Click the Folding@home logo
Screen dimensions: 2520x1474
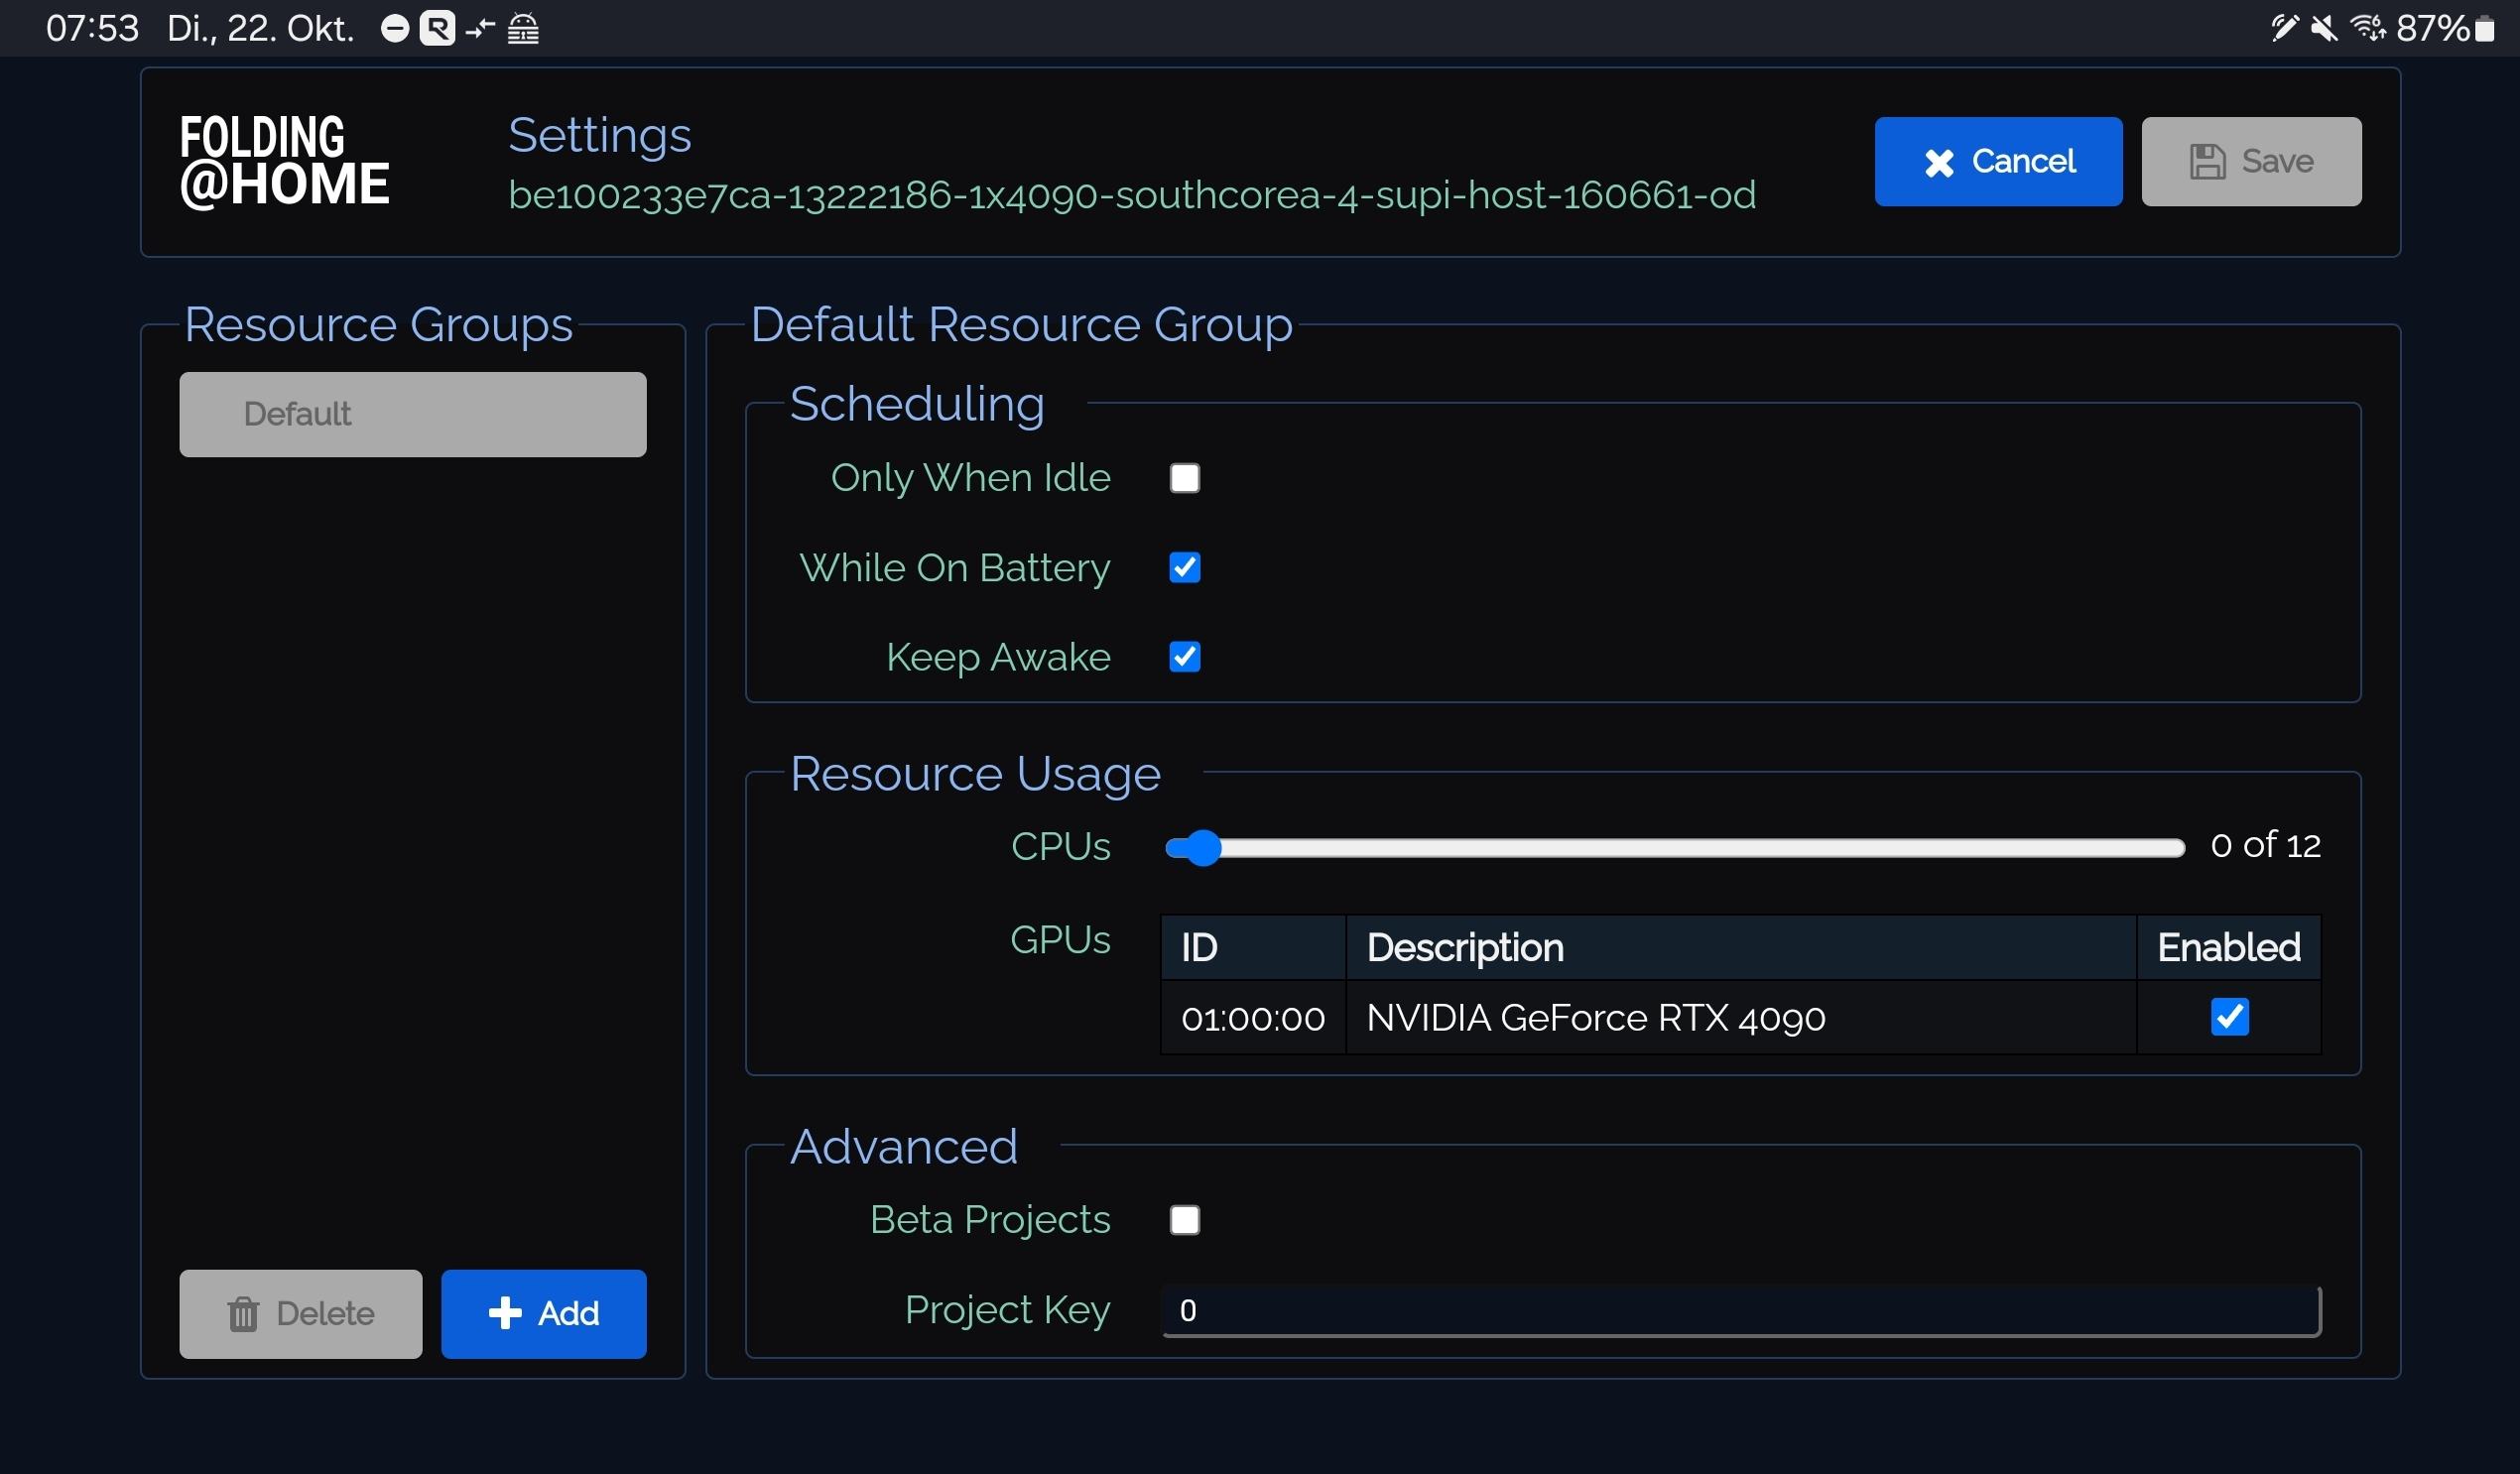pyautogui.click(x=284, y=162)
